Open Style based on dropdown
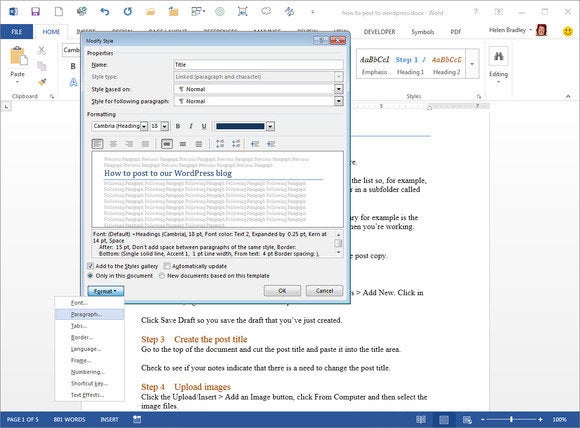The width and height of the screenshot is (580, 428). tap(338, 89)
